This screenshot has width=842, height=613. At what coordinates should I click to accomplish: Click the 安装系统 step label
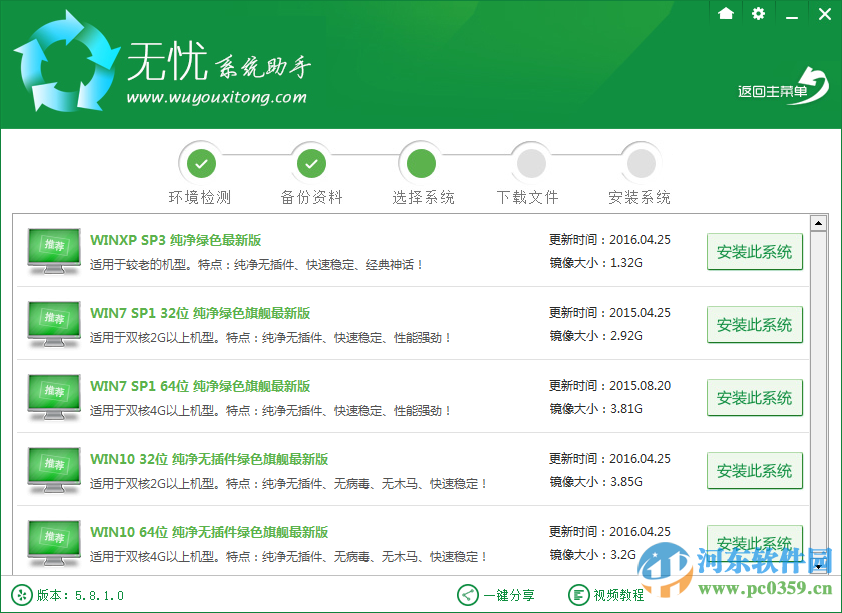pyautogui.click(x=639, y=197)
